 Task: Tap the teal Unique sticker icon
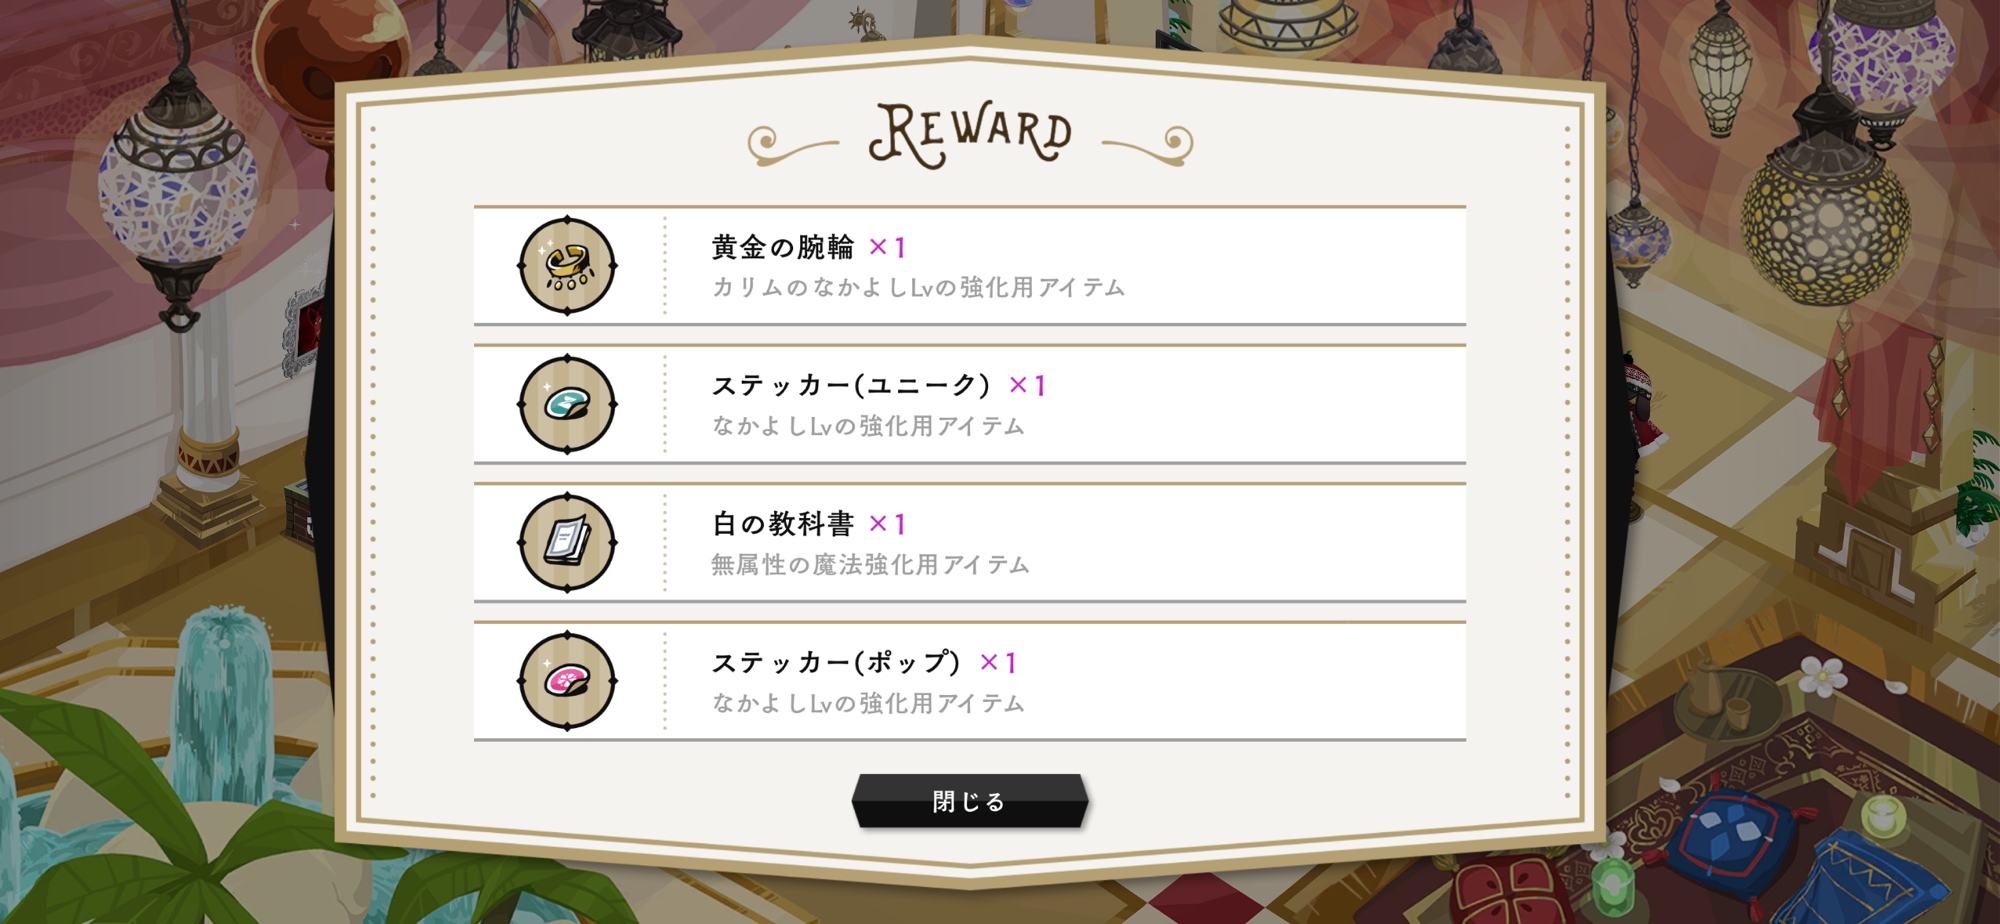click(567, 404)
